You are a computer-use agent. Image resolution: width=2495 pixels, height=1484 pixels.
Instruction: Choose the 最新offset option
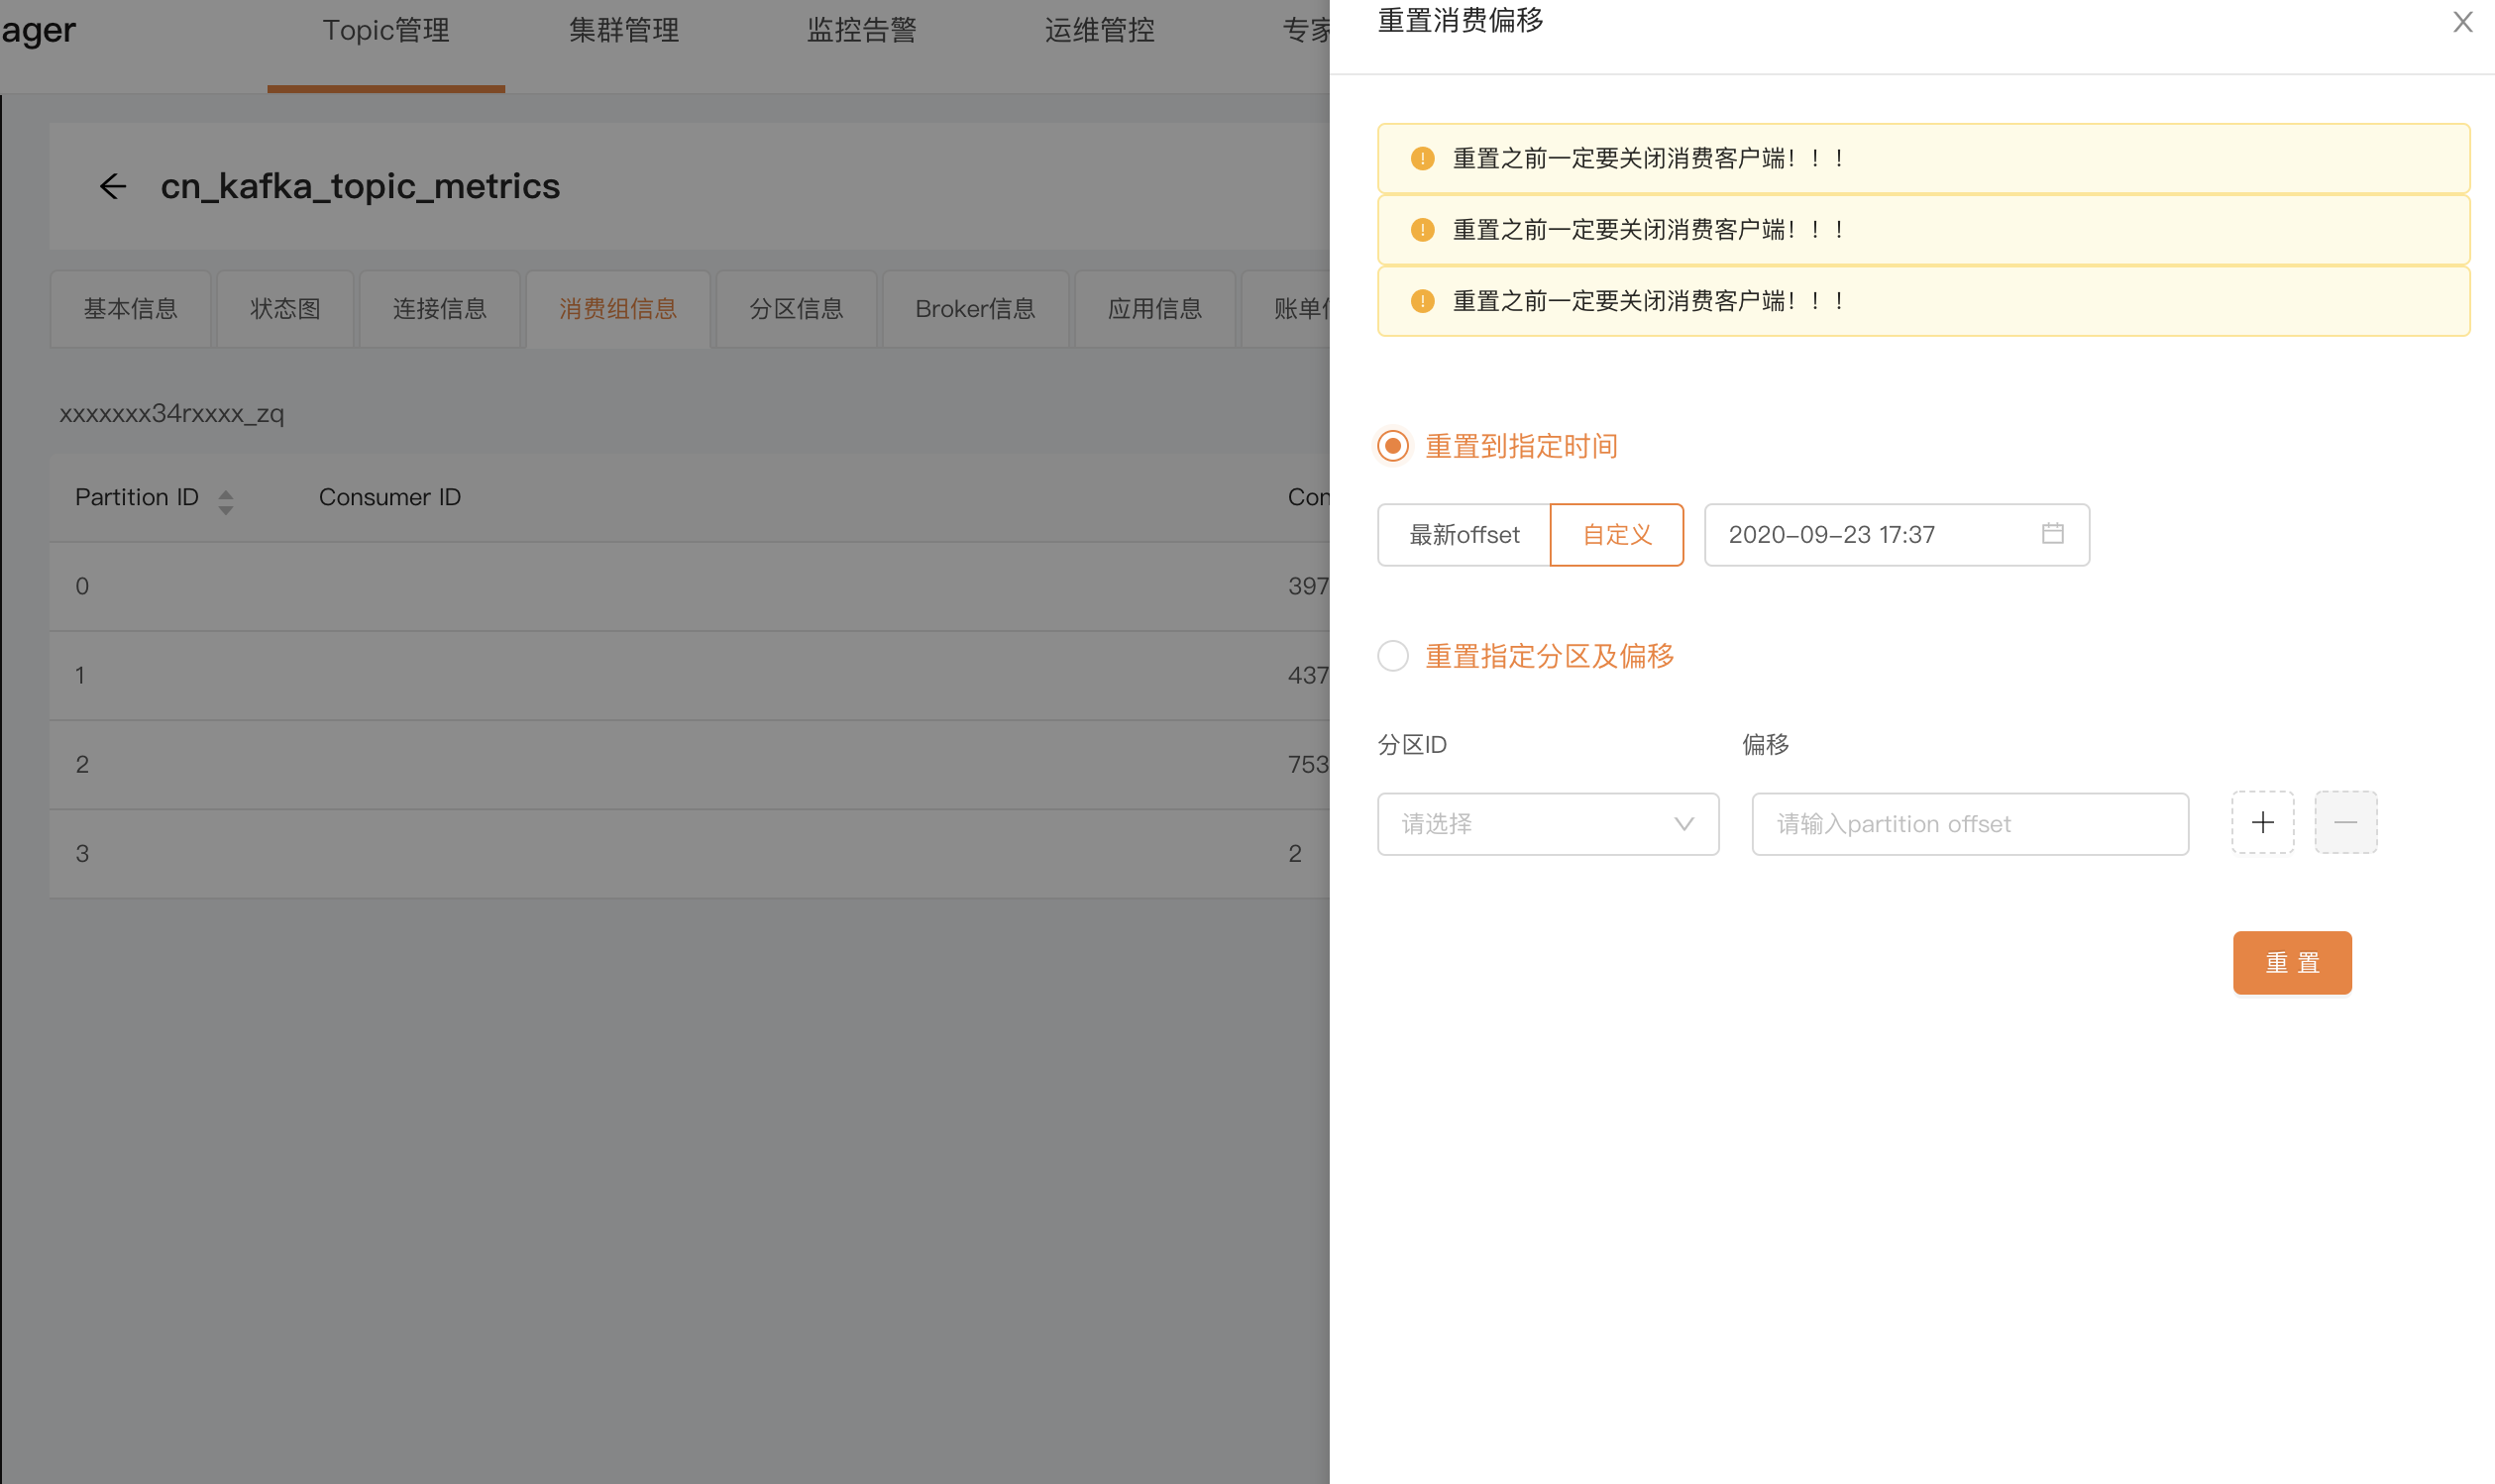1464,535
